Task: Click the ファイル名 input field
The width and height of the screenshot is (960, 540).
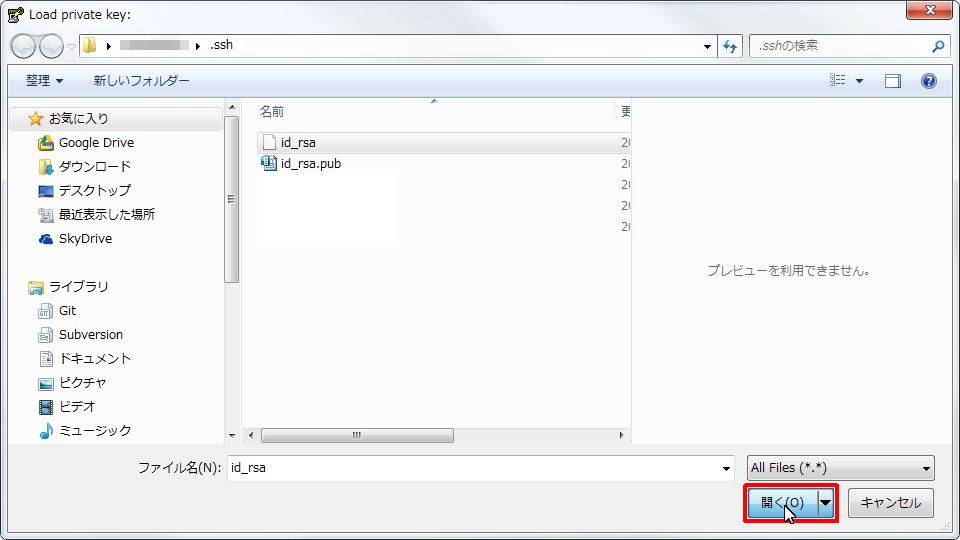Action: tap(470, 468)
